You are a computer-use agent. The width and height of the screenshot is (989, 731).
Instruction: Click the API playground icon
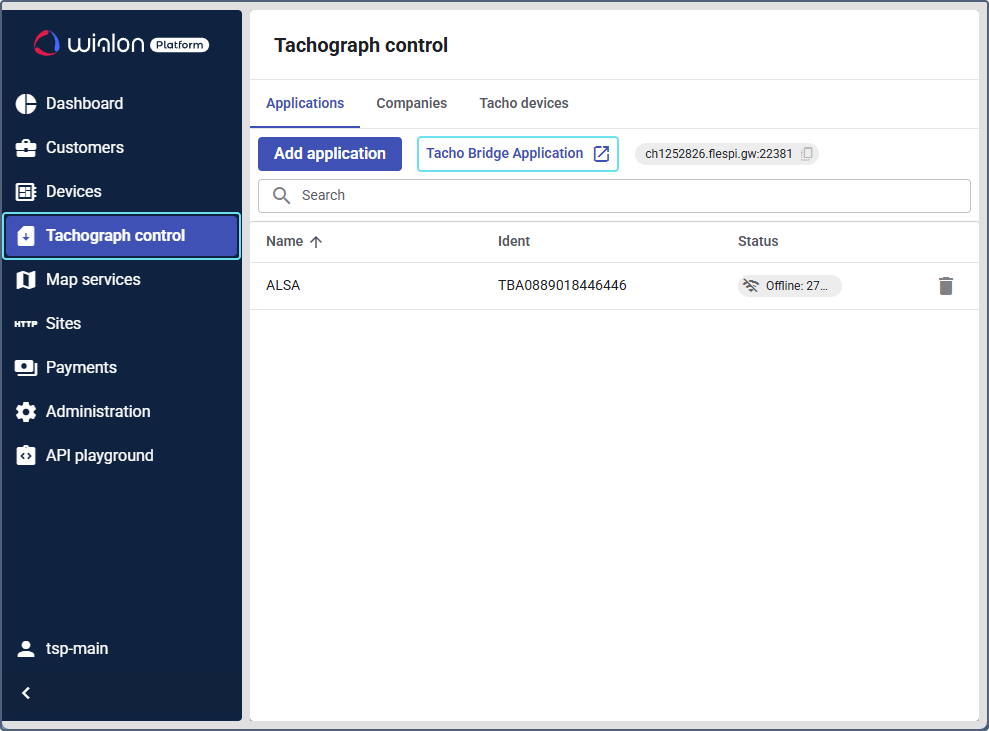26,456
